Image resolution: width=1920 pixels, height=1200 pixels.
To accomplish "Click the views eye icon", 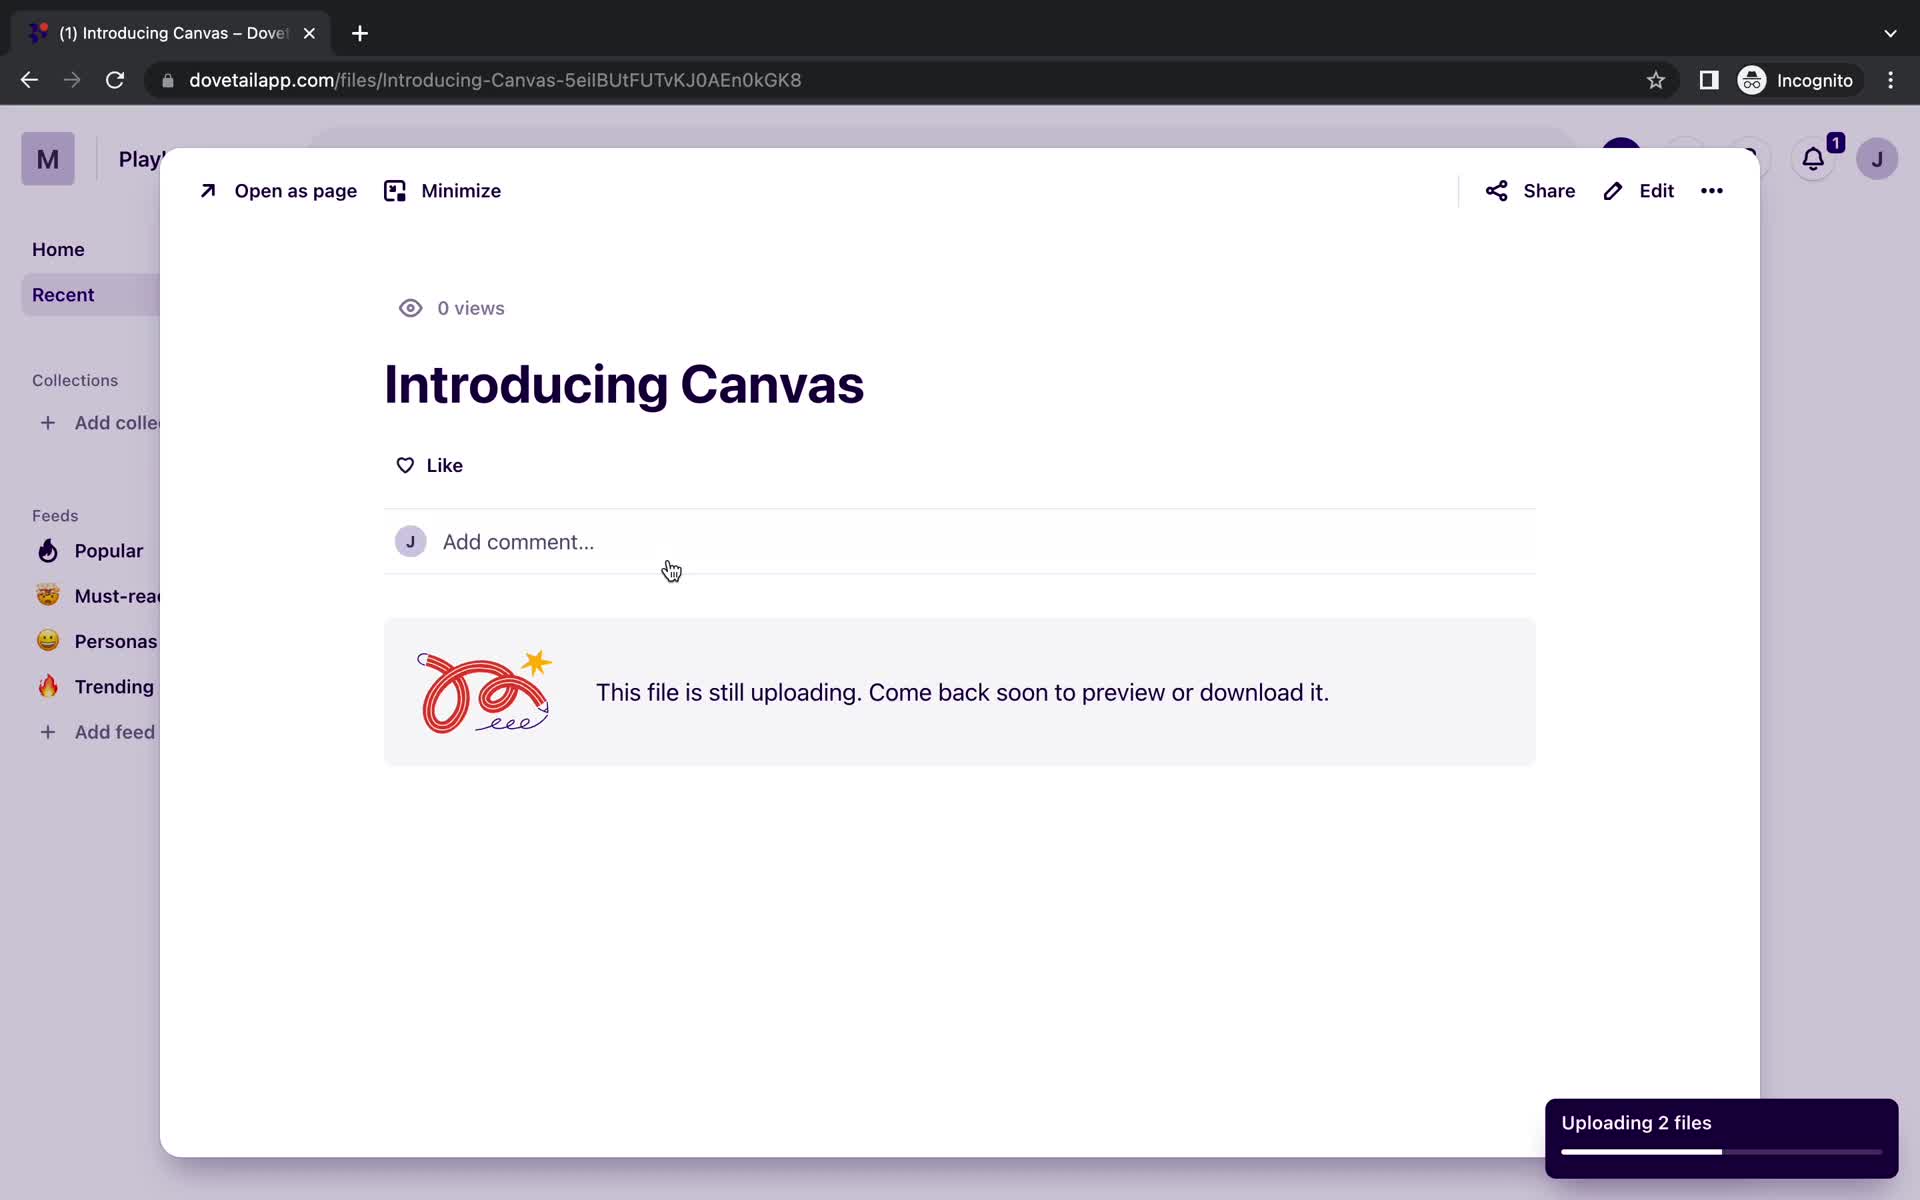I will (409, 307).
